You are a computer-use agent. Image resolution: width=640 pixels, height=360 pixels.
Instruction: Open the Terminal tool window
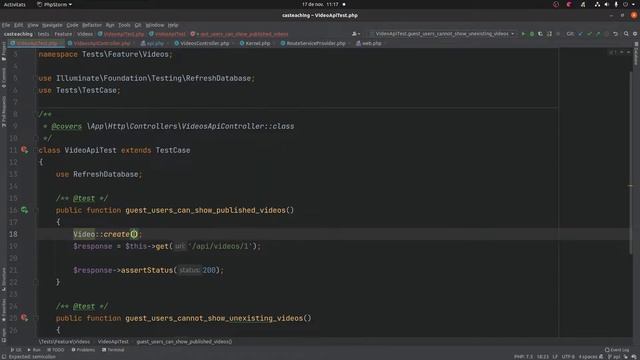[x=113, y=350]
